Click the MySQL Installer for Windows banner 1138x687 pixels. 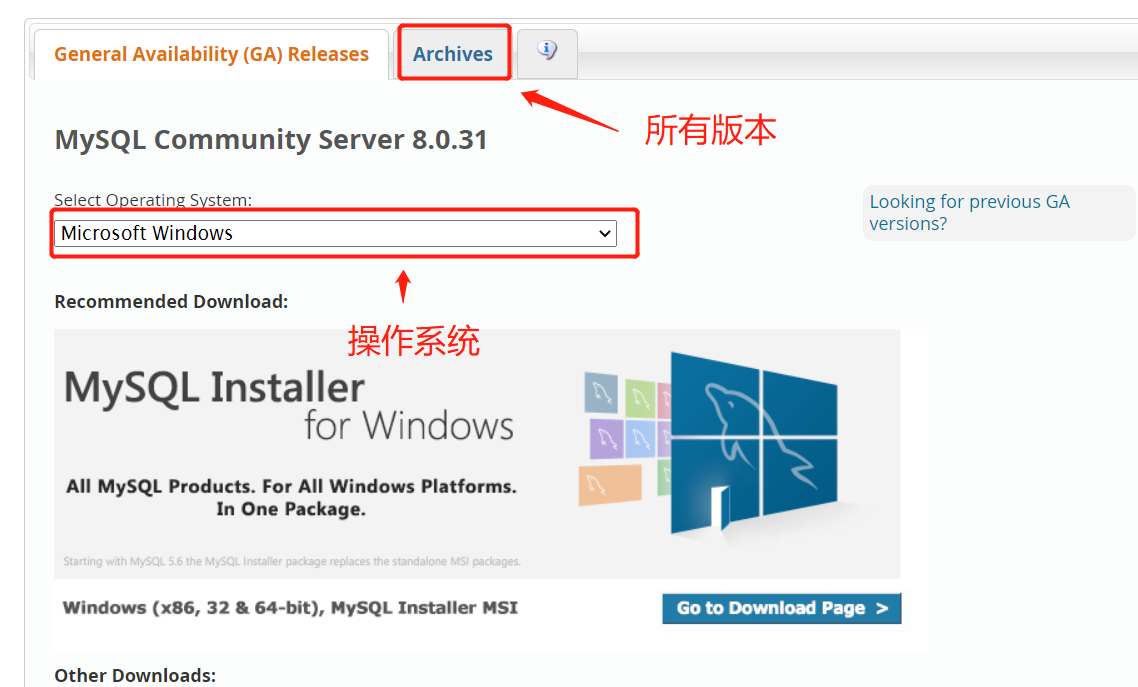coord(477,453)
